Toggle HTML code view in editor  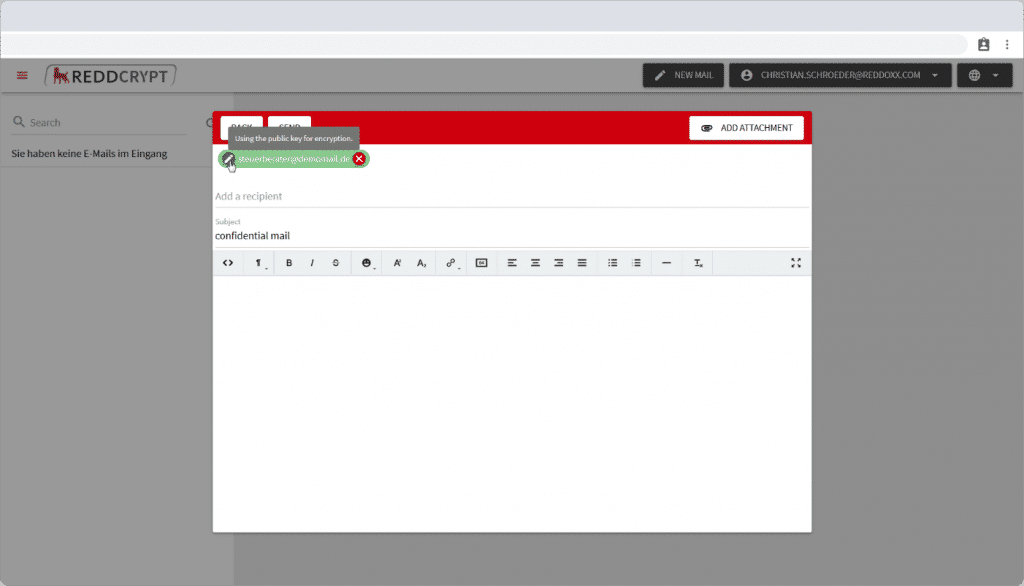[228, 263]
